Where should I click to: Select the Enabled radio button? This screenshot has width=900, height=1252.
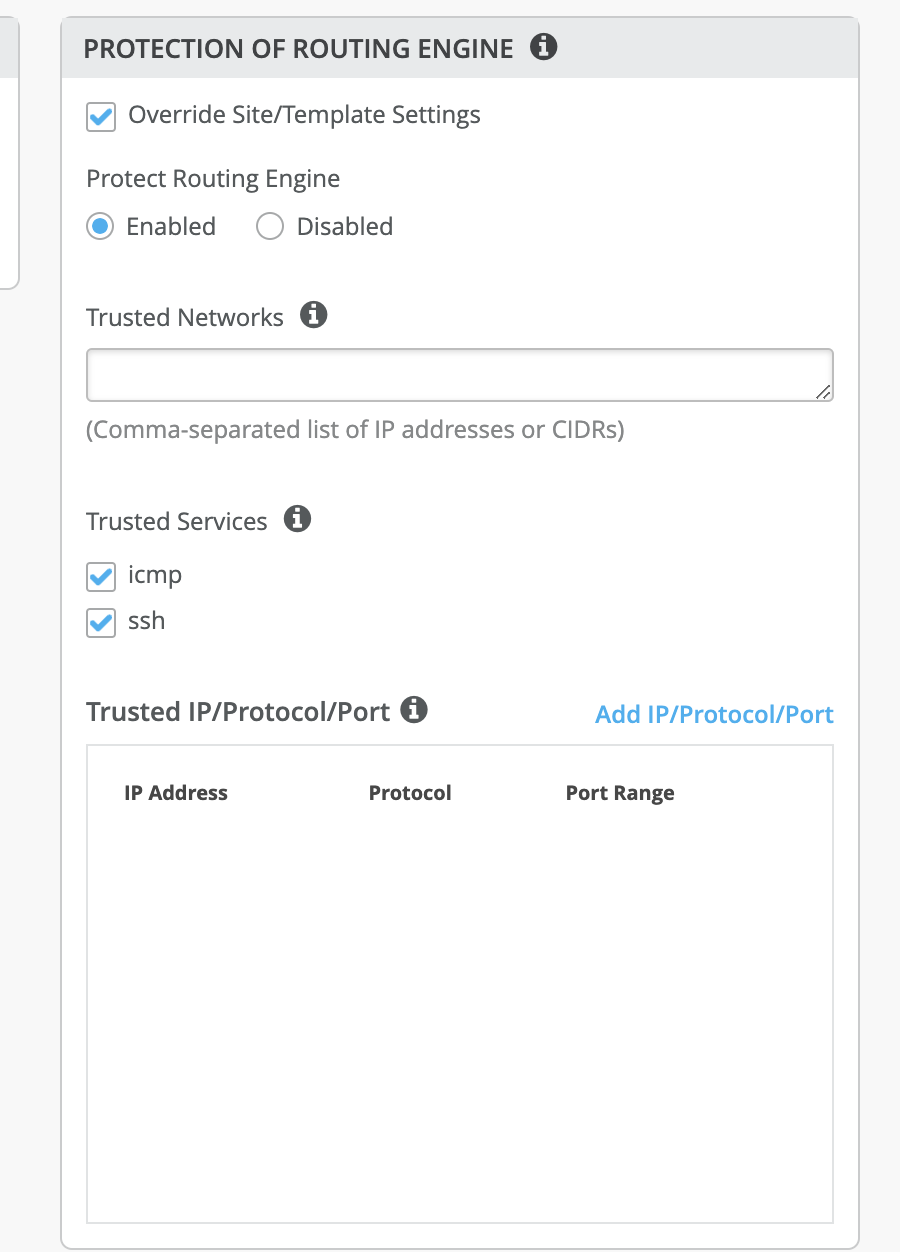click(100, 227)
